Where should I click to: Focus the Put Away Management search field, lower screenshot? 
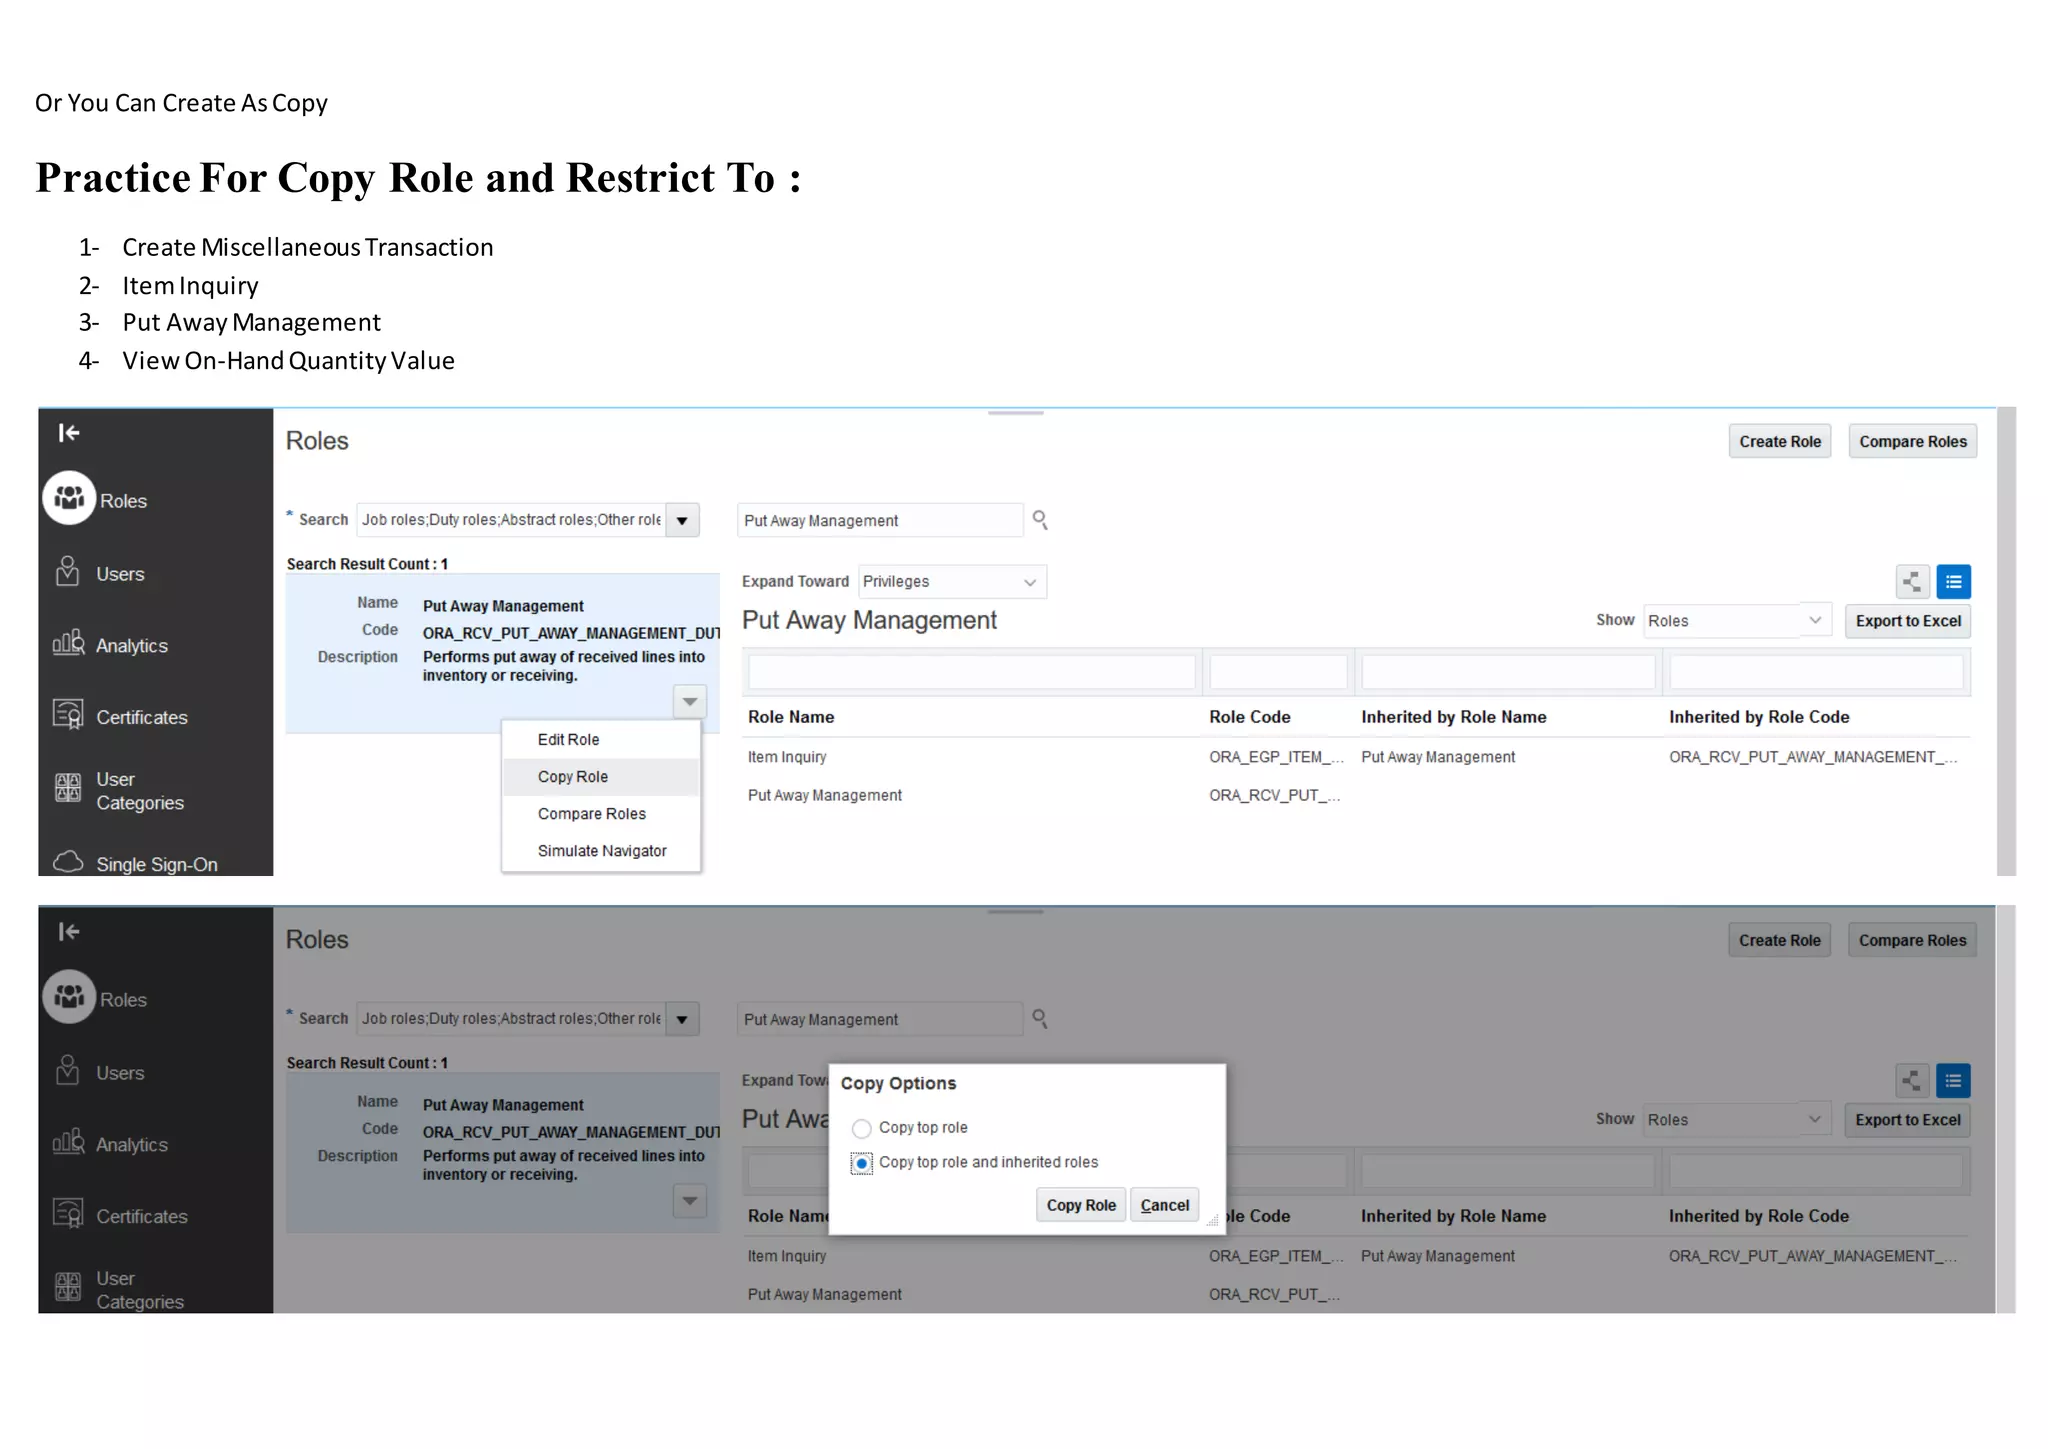880,1019
